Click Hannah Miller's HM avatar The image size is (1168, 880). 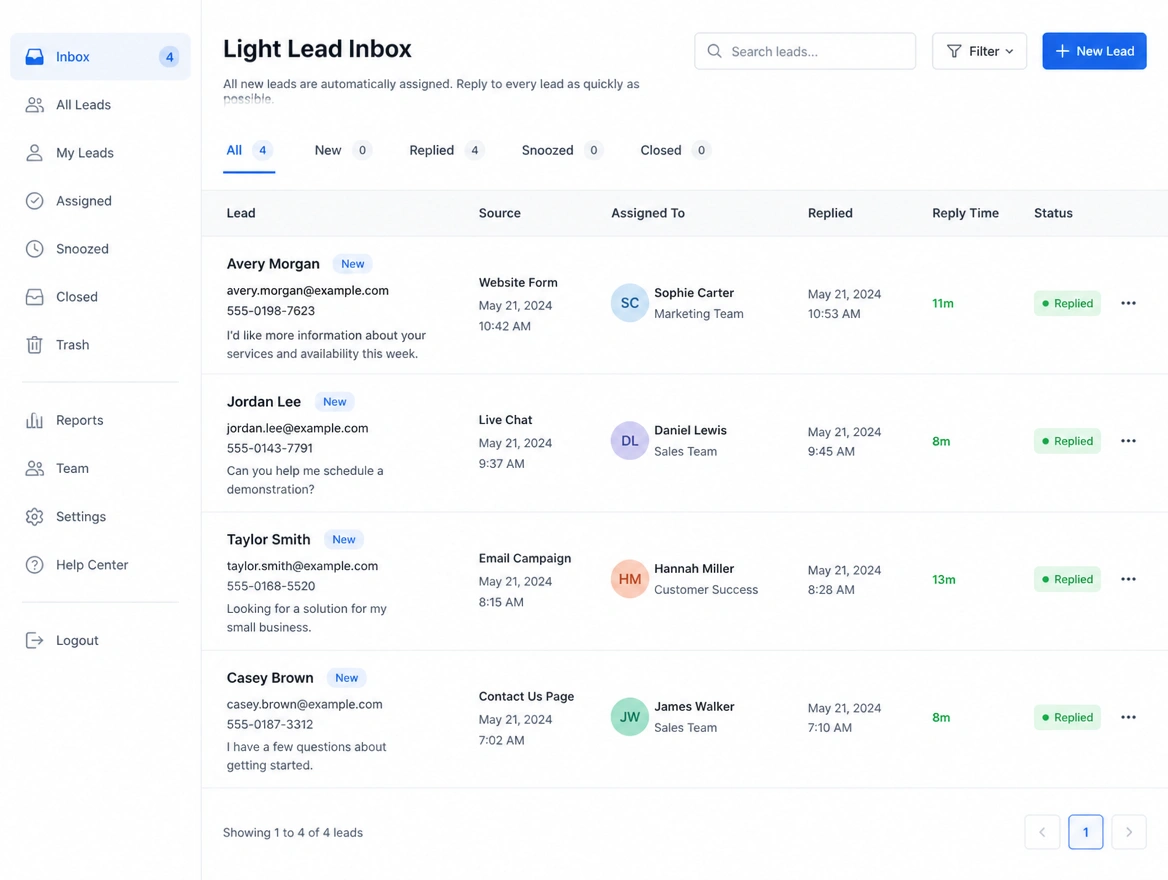tap(629, 579)
